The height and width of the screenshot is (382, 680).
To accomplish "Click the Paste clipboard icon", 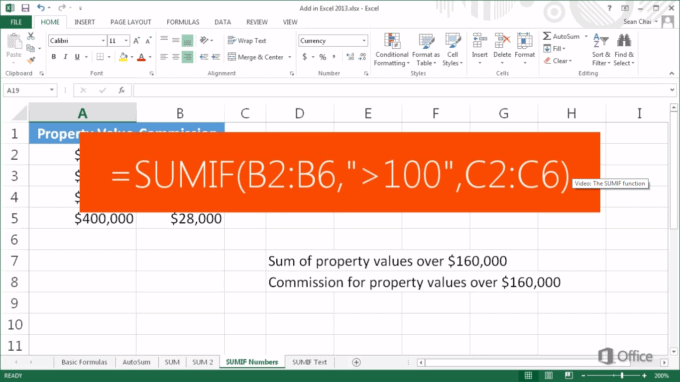I will click(14, 42).
